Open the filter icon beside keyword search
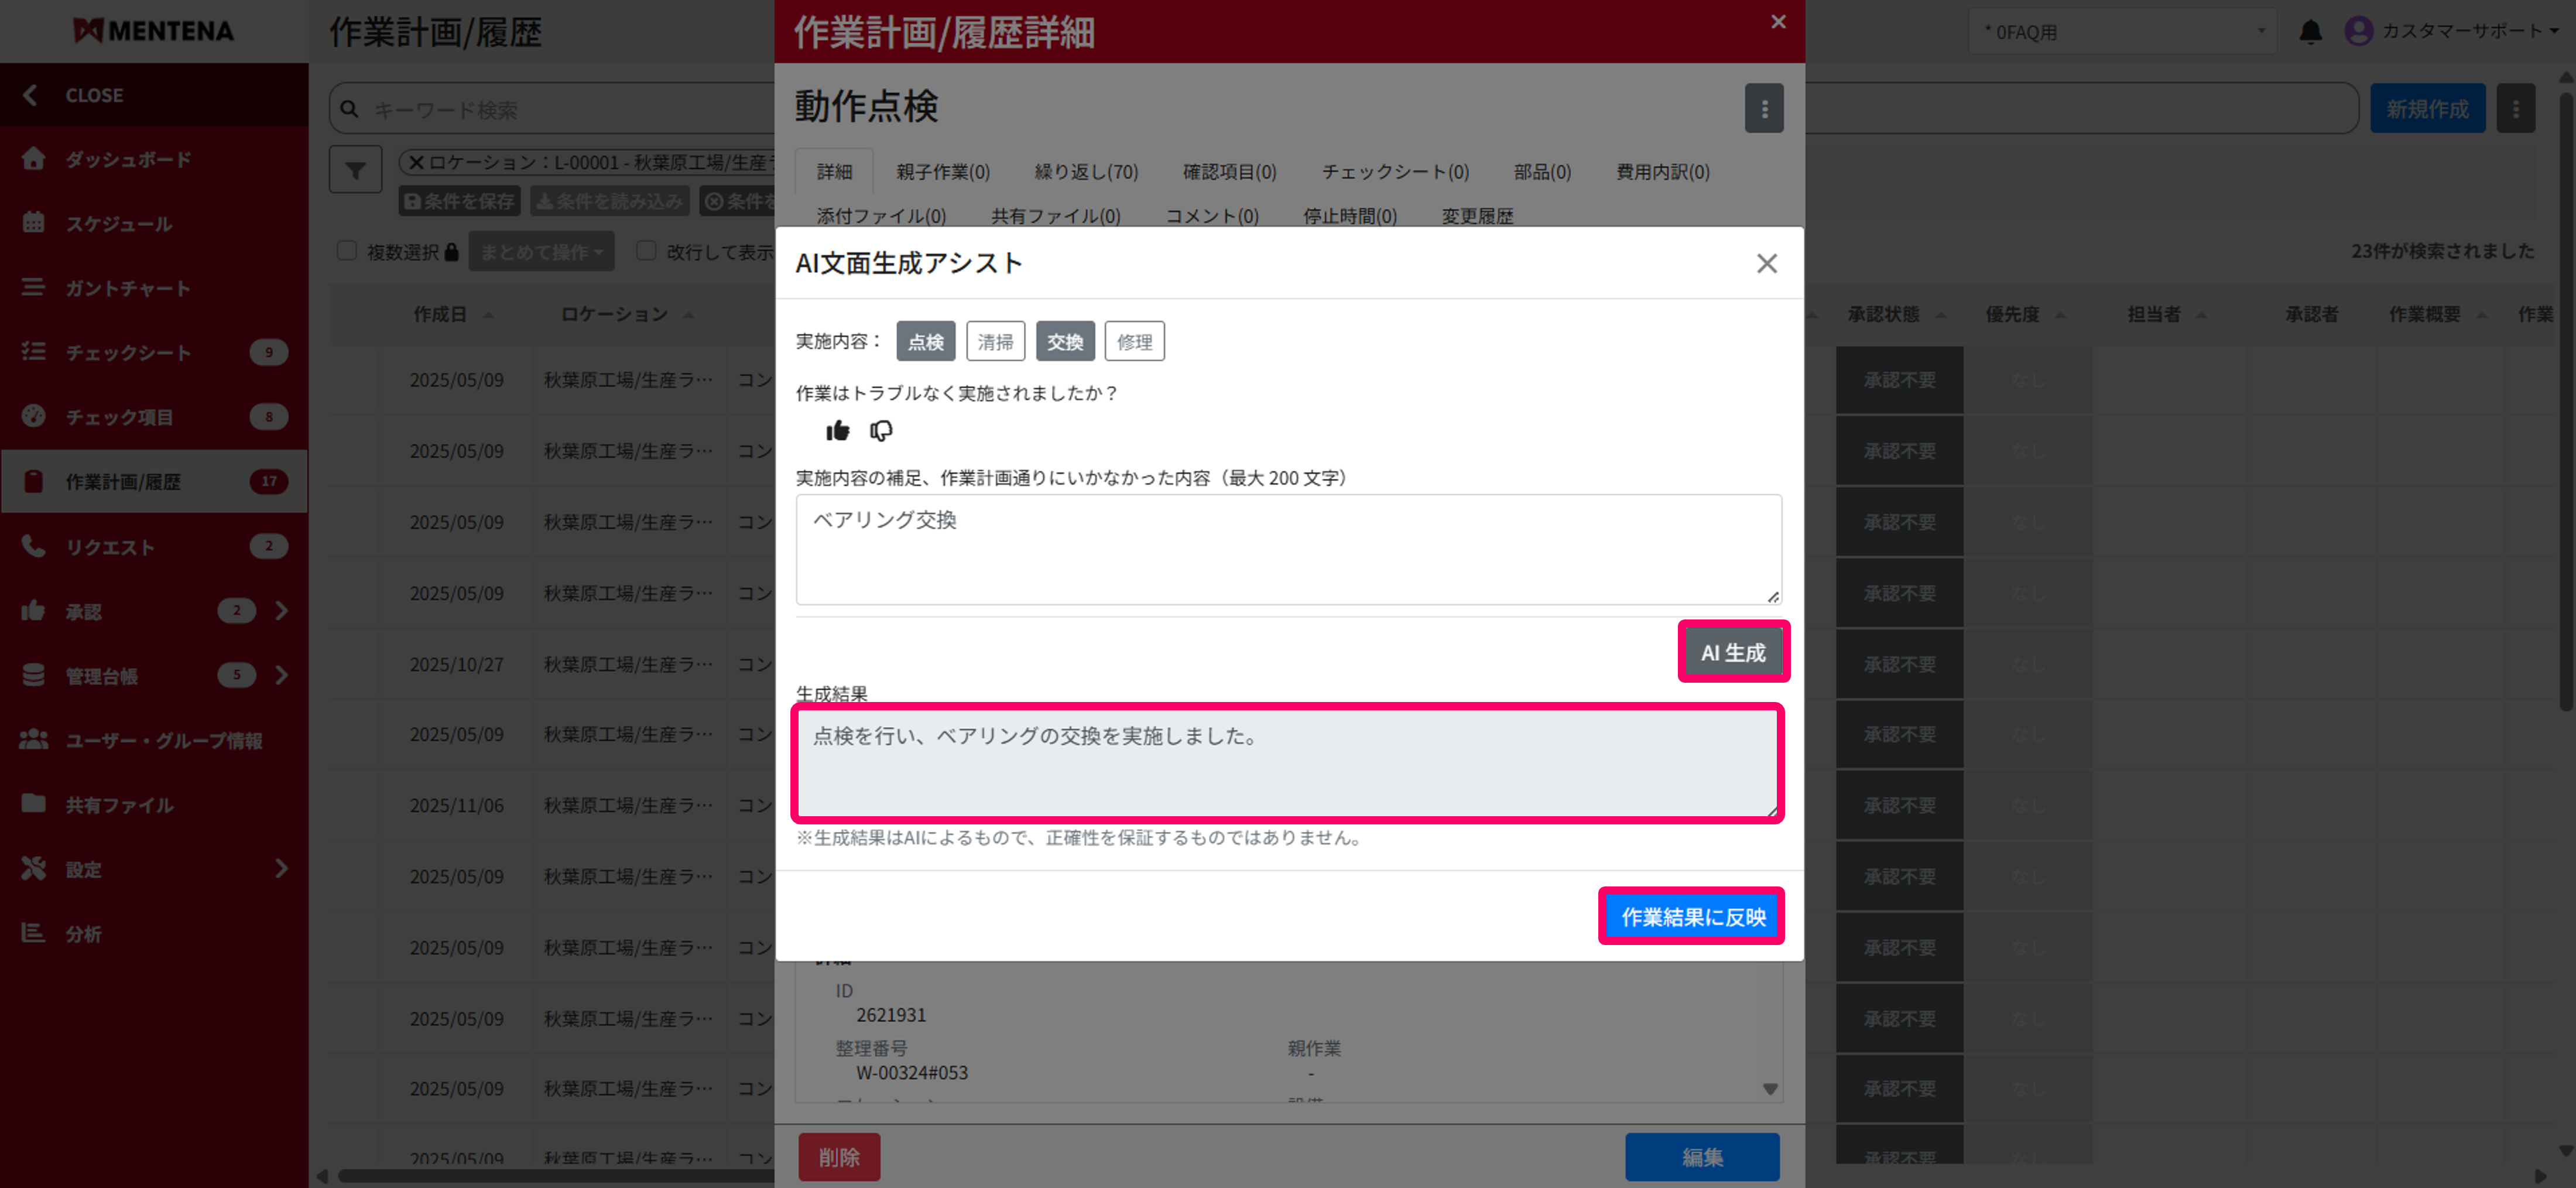The height and width of the screenshot is (1188, 2576). tap(355, 168)
